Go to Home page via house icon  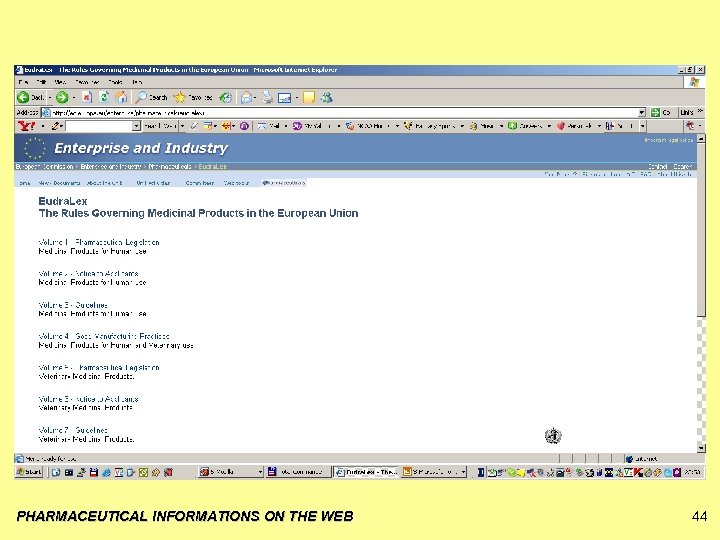(121, 97)
